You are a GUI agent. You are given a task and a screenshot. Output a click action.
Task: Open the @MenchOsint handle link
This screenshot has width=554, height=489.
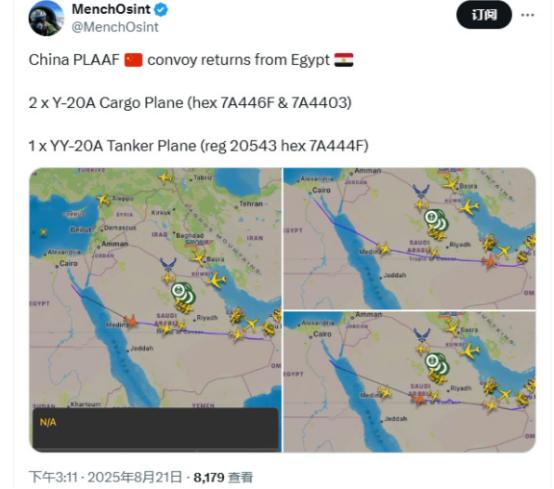(x=115, y=27)
